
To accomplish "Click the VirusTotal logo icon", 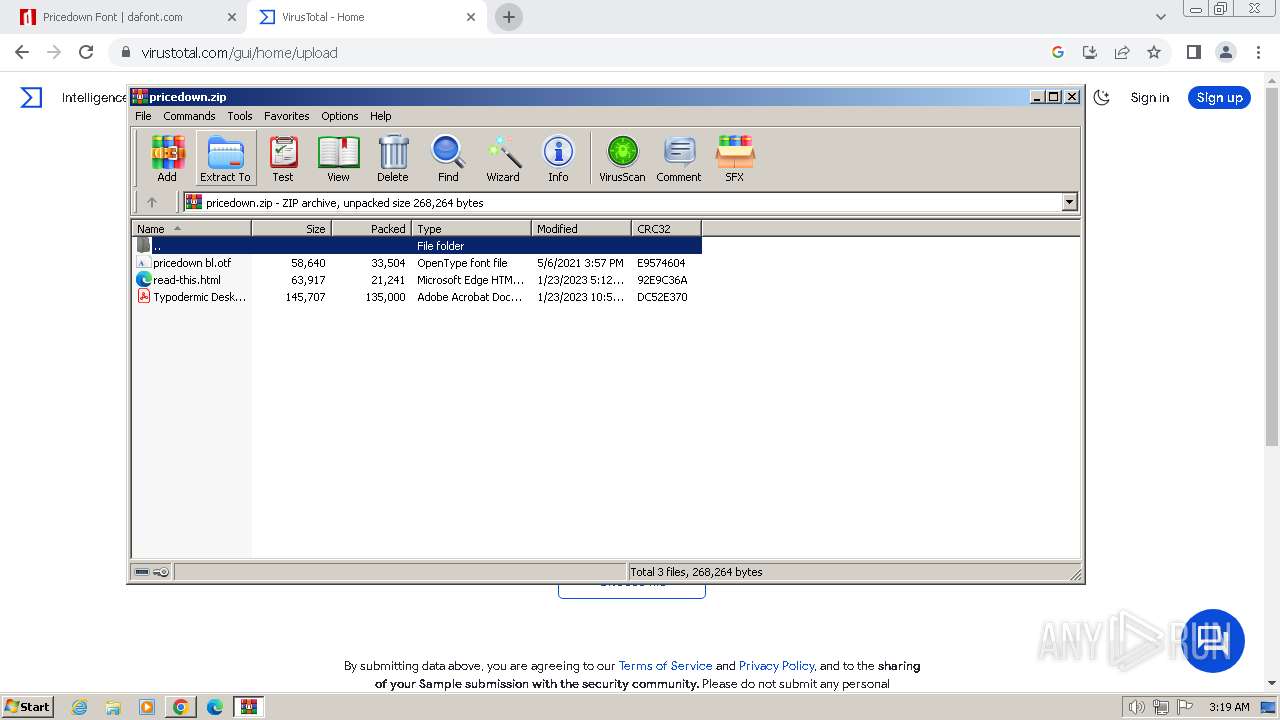I will 31,97.
